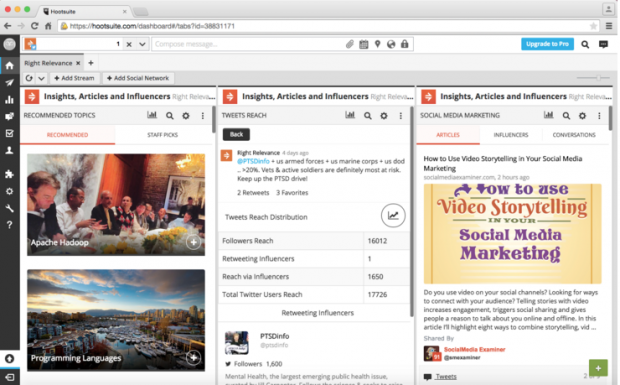Open Analytics bar chart icon in sidebar
Image resolution: width=620 pixels, height=385 pixels.
pos(9,100)
